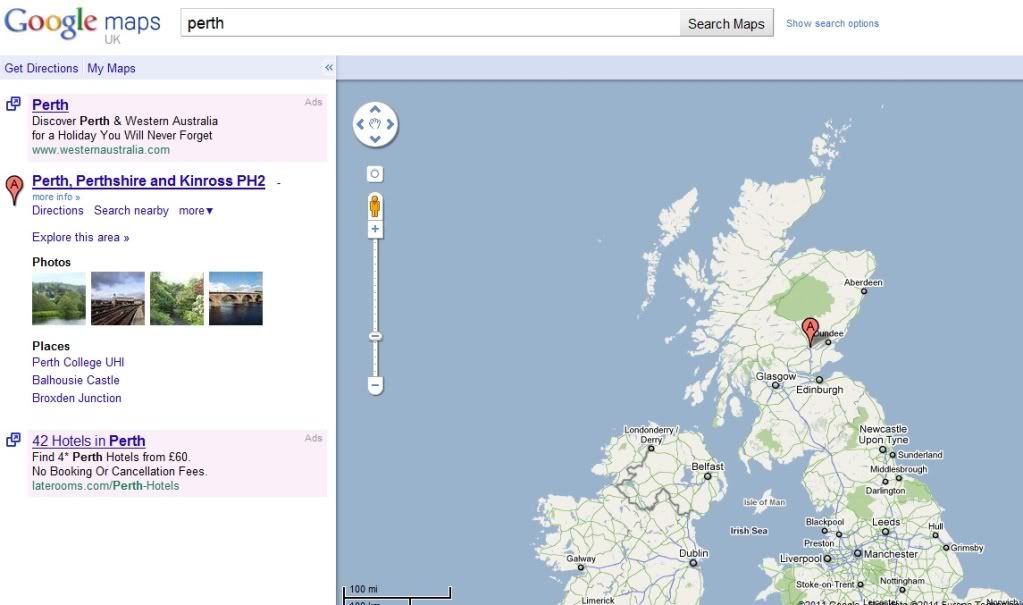The width and height of the screenshot is (1023, 605).
Task: Adjust the zoom slider handle
Action: click(x=375, y=337)
